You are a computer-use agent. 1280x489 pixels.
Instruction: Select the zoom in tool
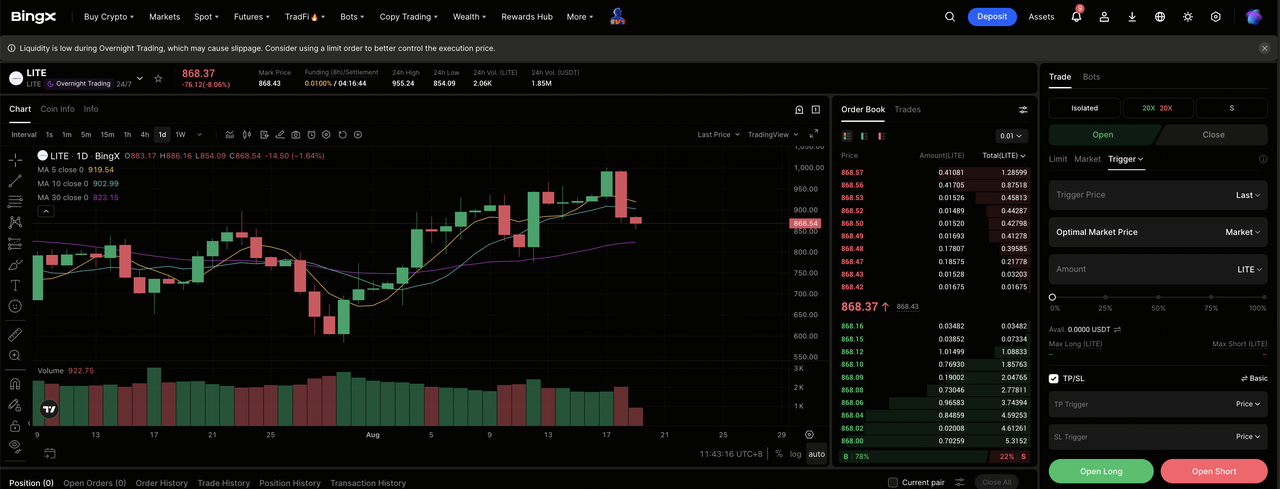[15, 355]
